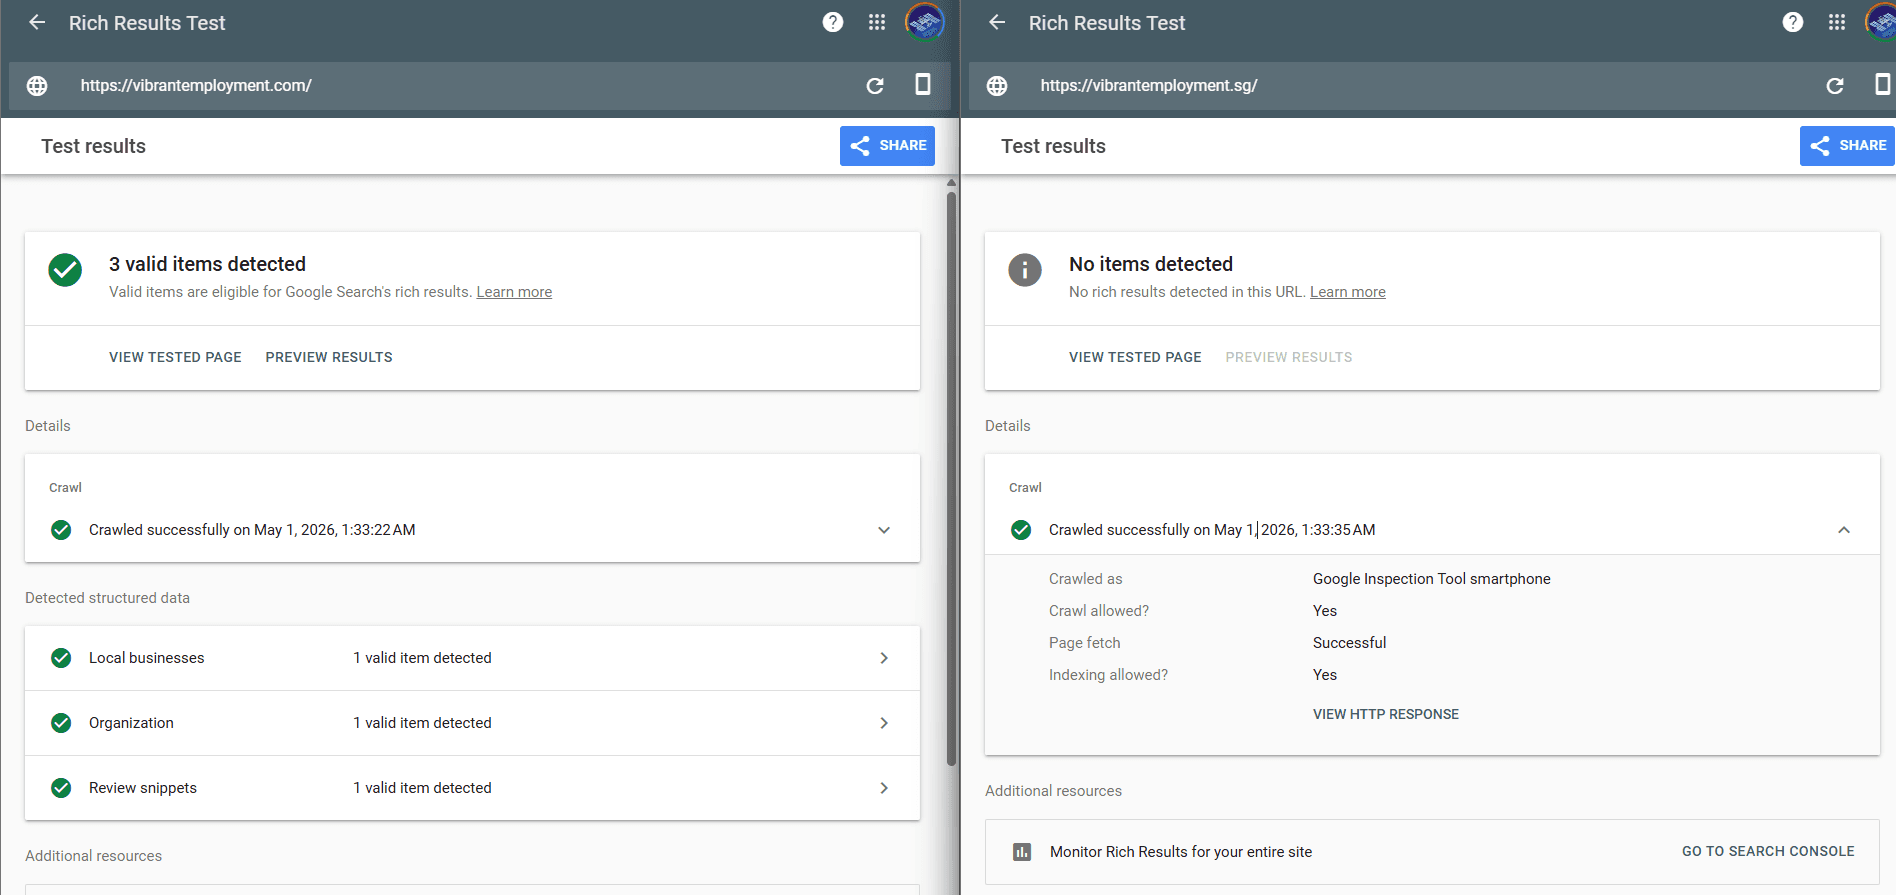Click green checkmark beside 3 valid items detected
Screen dimensions: 1896x895
tap(65, 270)
